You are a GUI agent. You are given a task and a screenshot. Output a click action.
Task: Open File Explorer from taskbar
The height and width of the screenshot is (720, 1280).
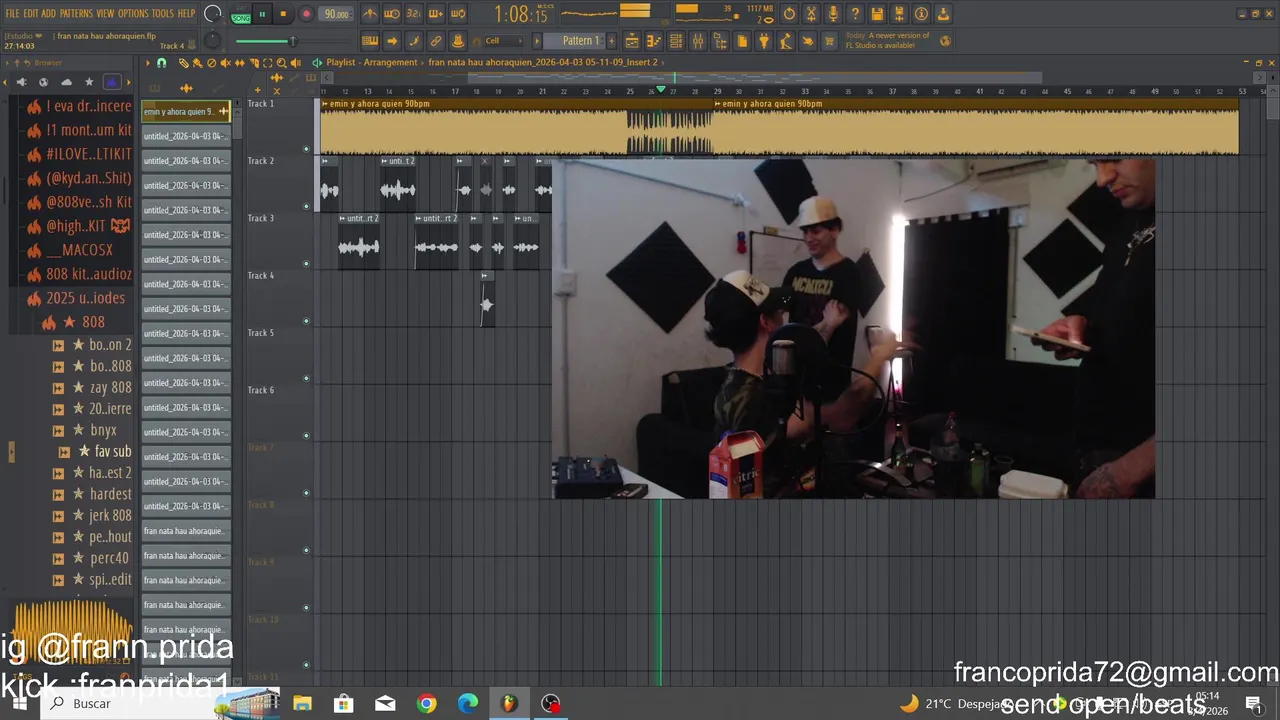tap(302, 704)
